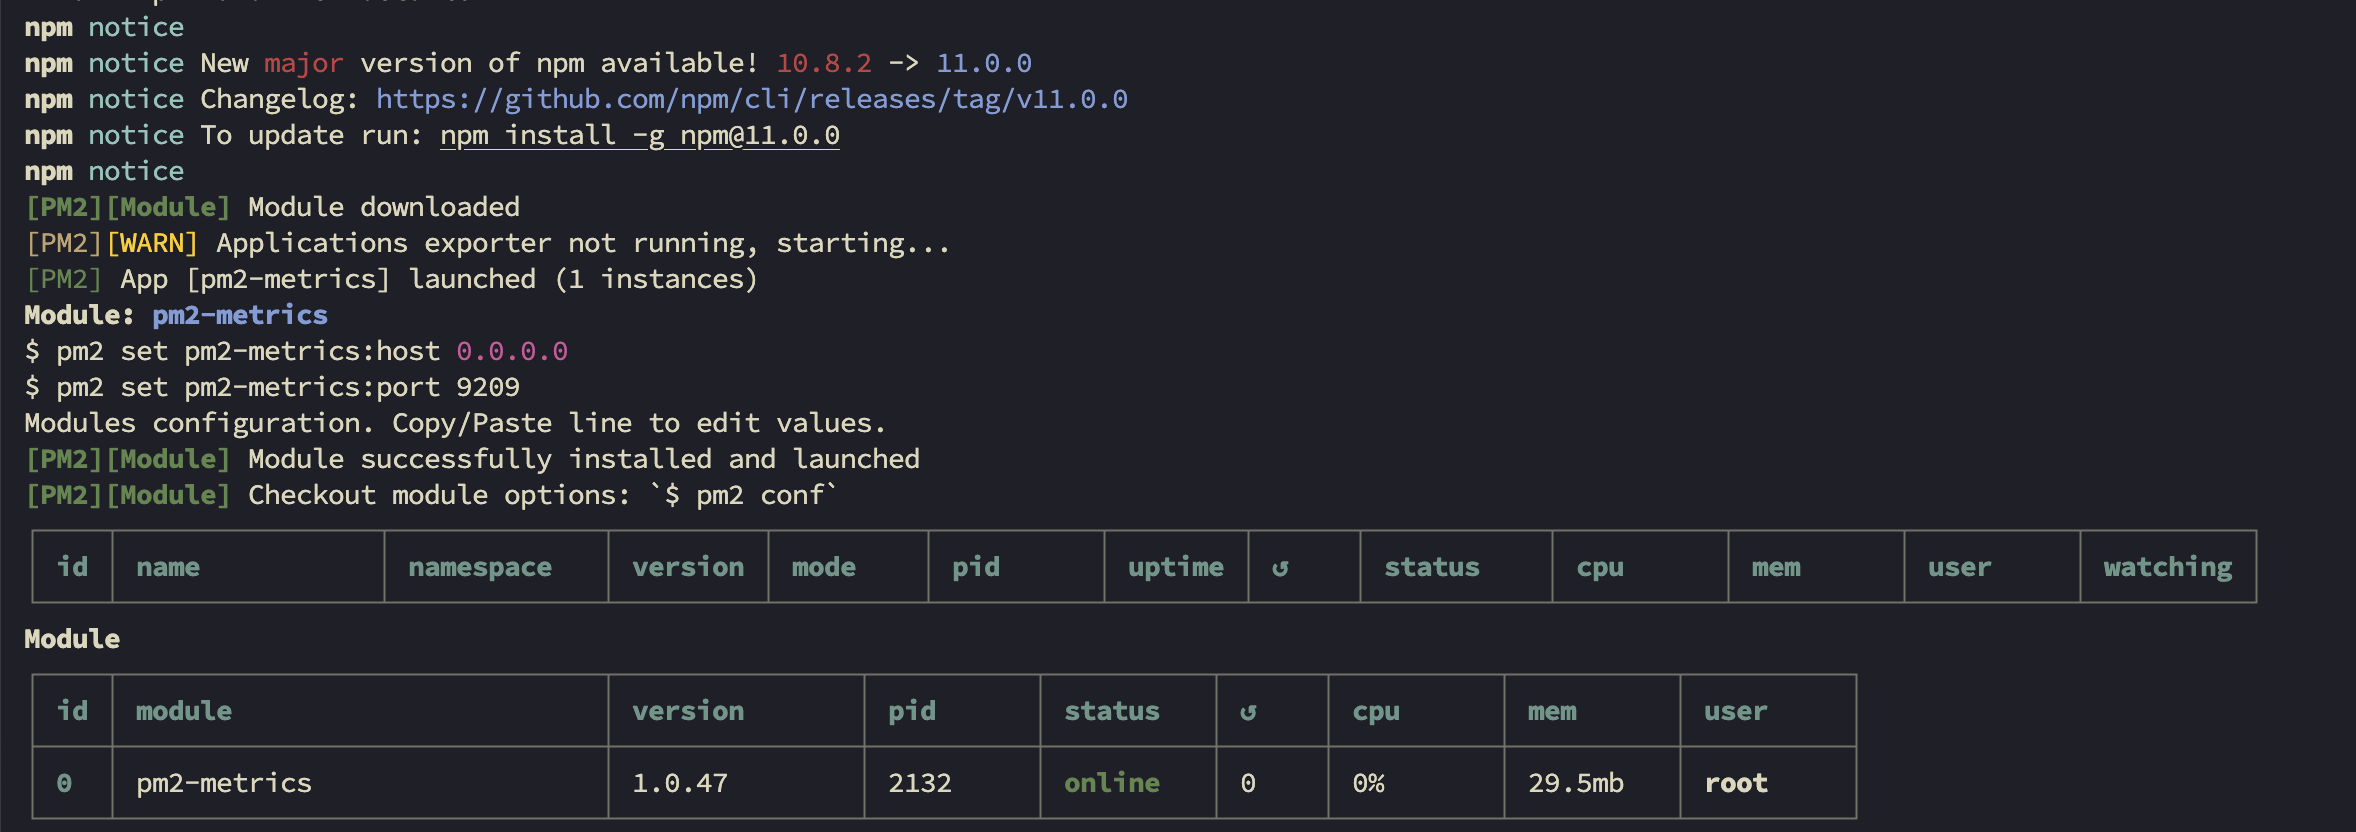
Task: Click the 'user' header in the process table
Action: (x=1960, y=567)
